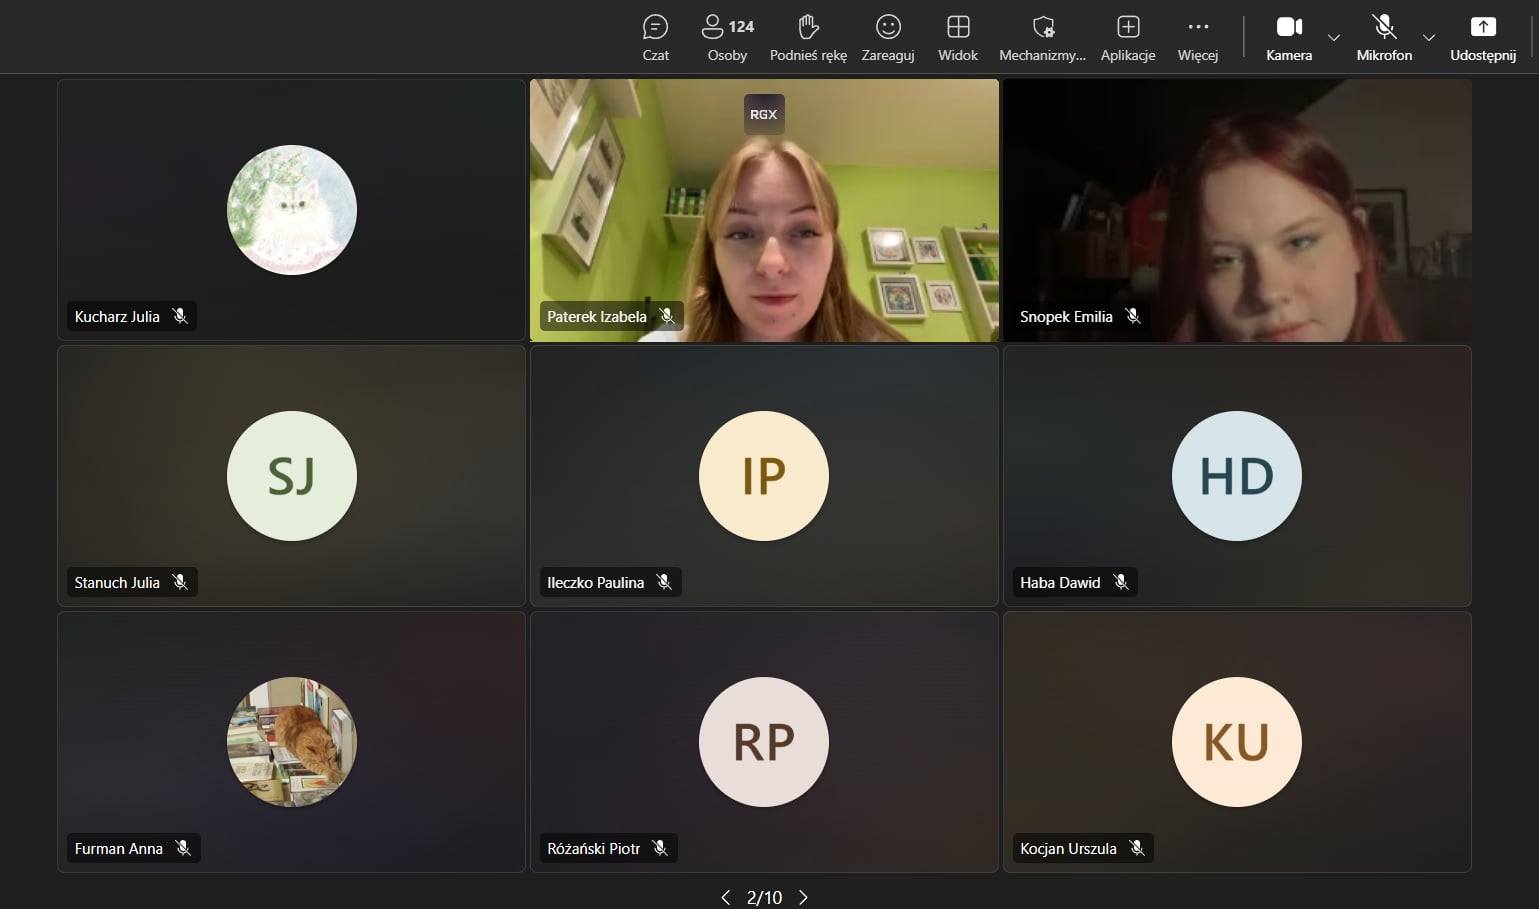Viewport: 1539px width, 909px height.
Task: Open the Więcej more options menu
Action: point(1197,38)
